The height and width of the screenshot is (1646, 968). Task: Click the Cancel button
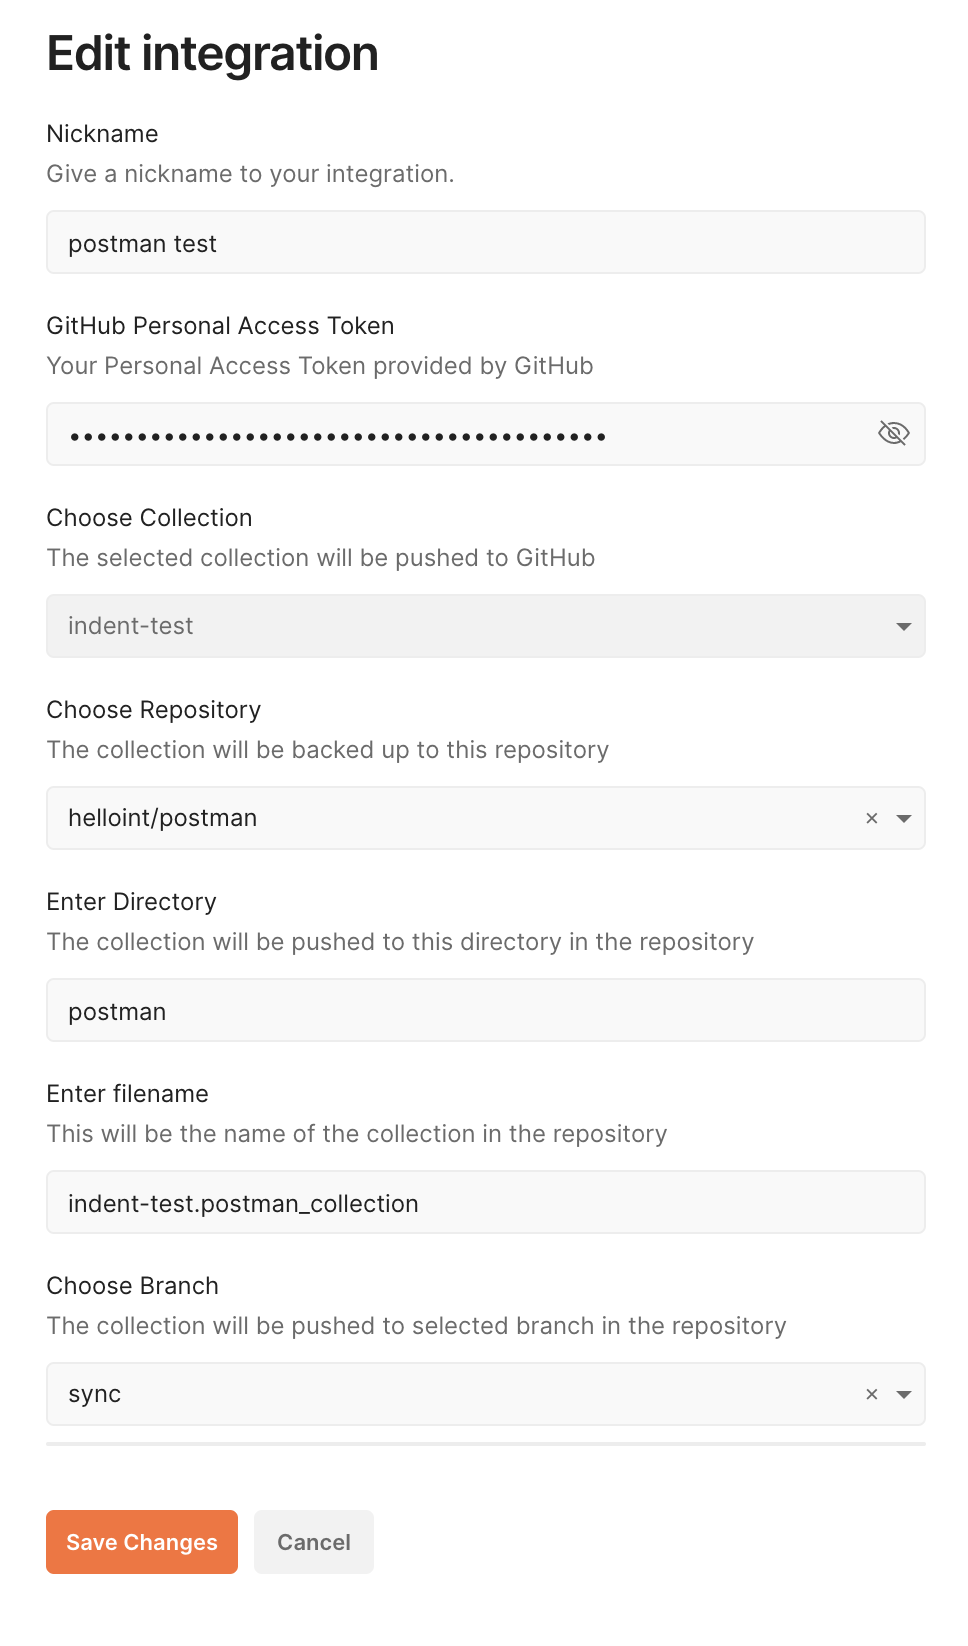313,1542
